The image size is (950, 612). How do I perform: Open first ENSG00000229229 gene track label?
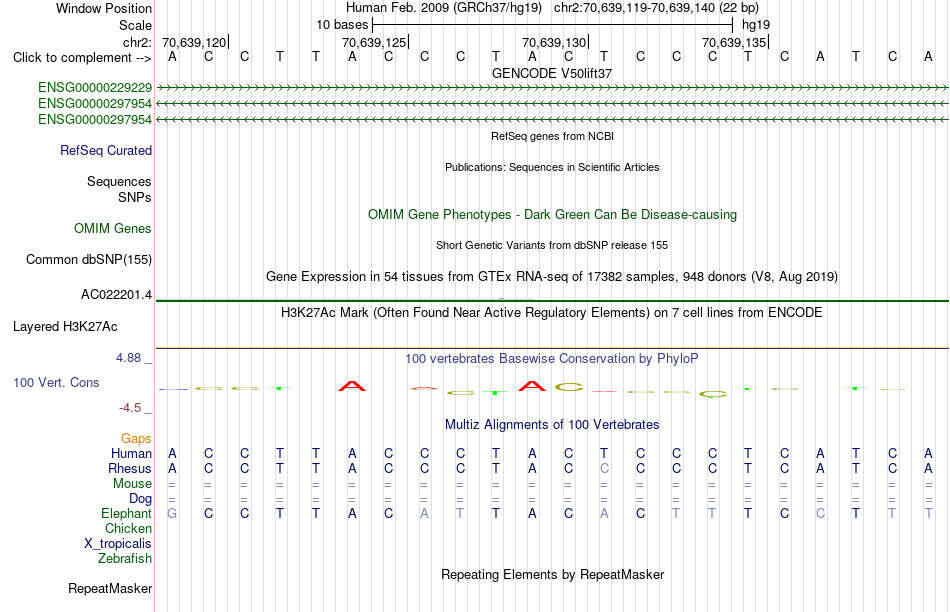[95, 88]
